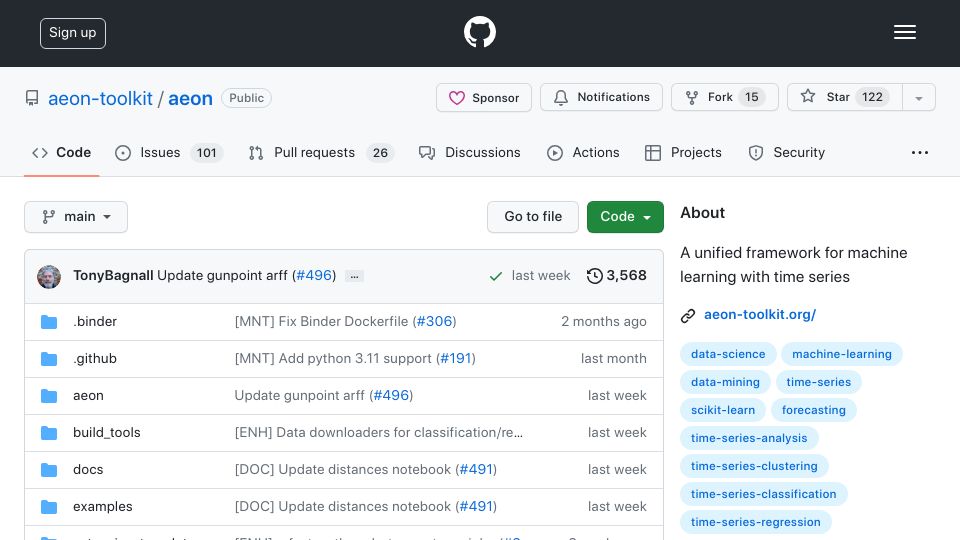Expand the star lists dropdown arrow
Screen dimensions: 960x540
click(919, 98)
